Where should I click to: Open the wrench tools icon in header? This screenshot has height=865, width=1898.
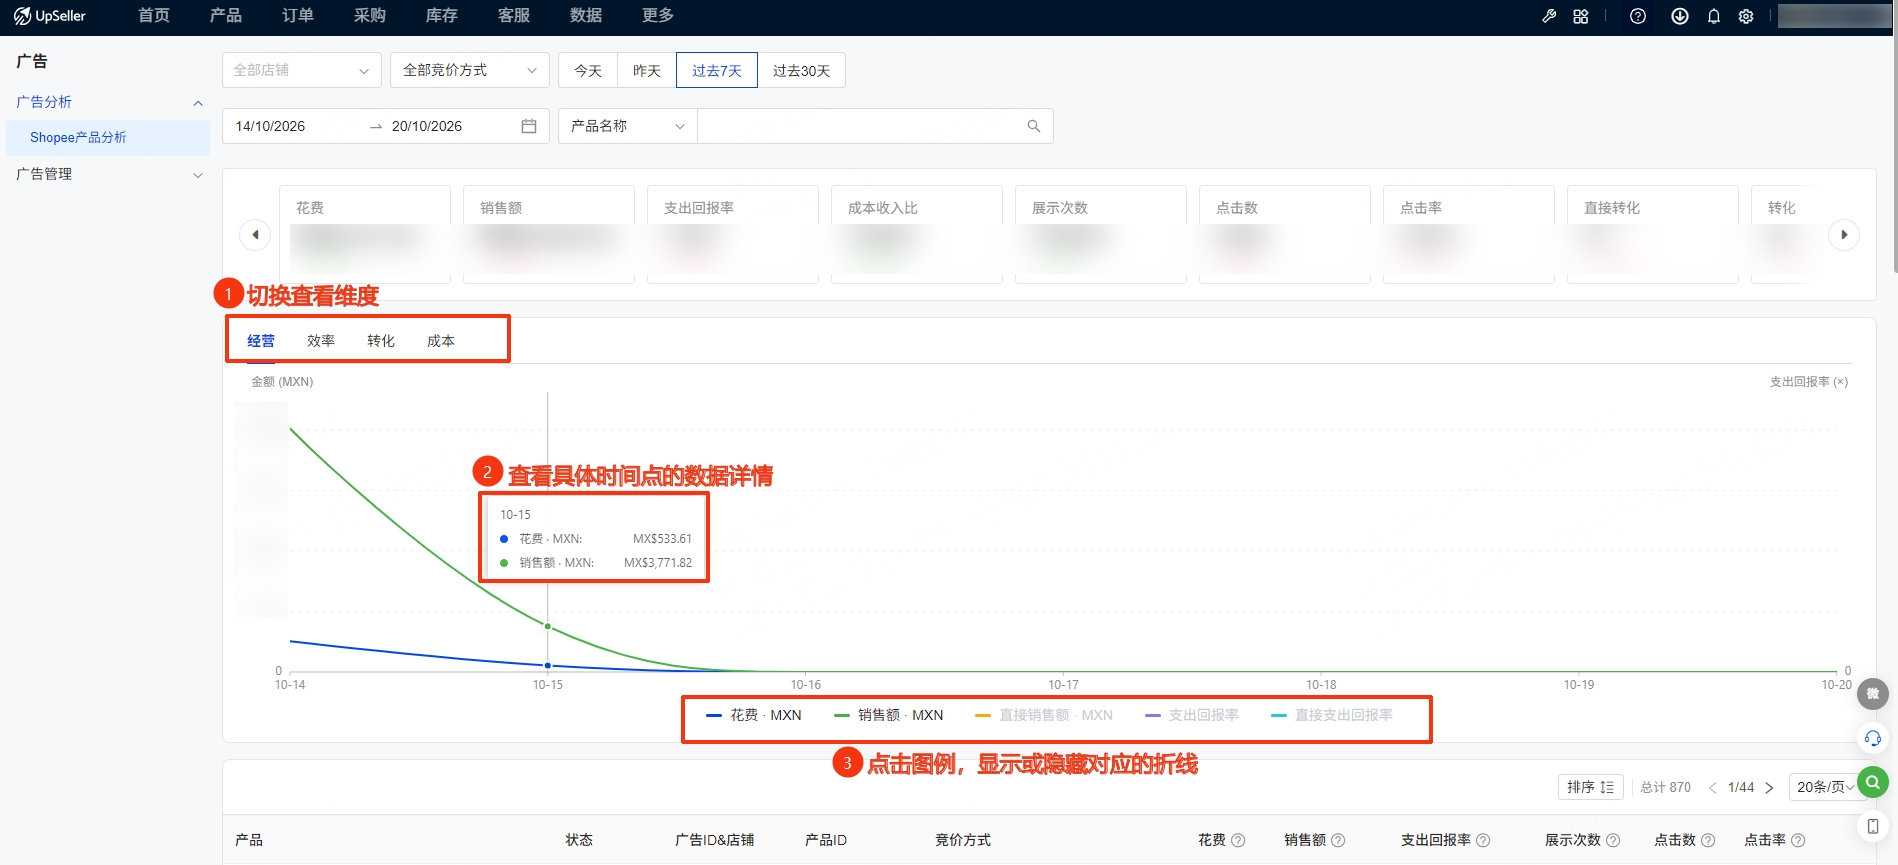pyautogui.click(x=1549, y=16)
